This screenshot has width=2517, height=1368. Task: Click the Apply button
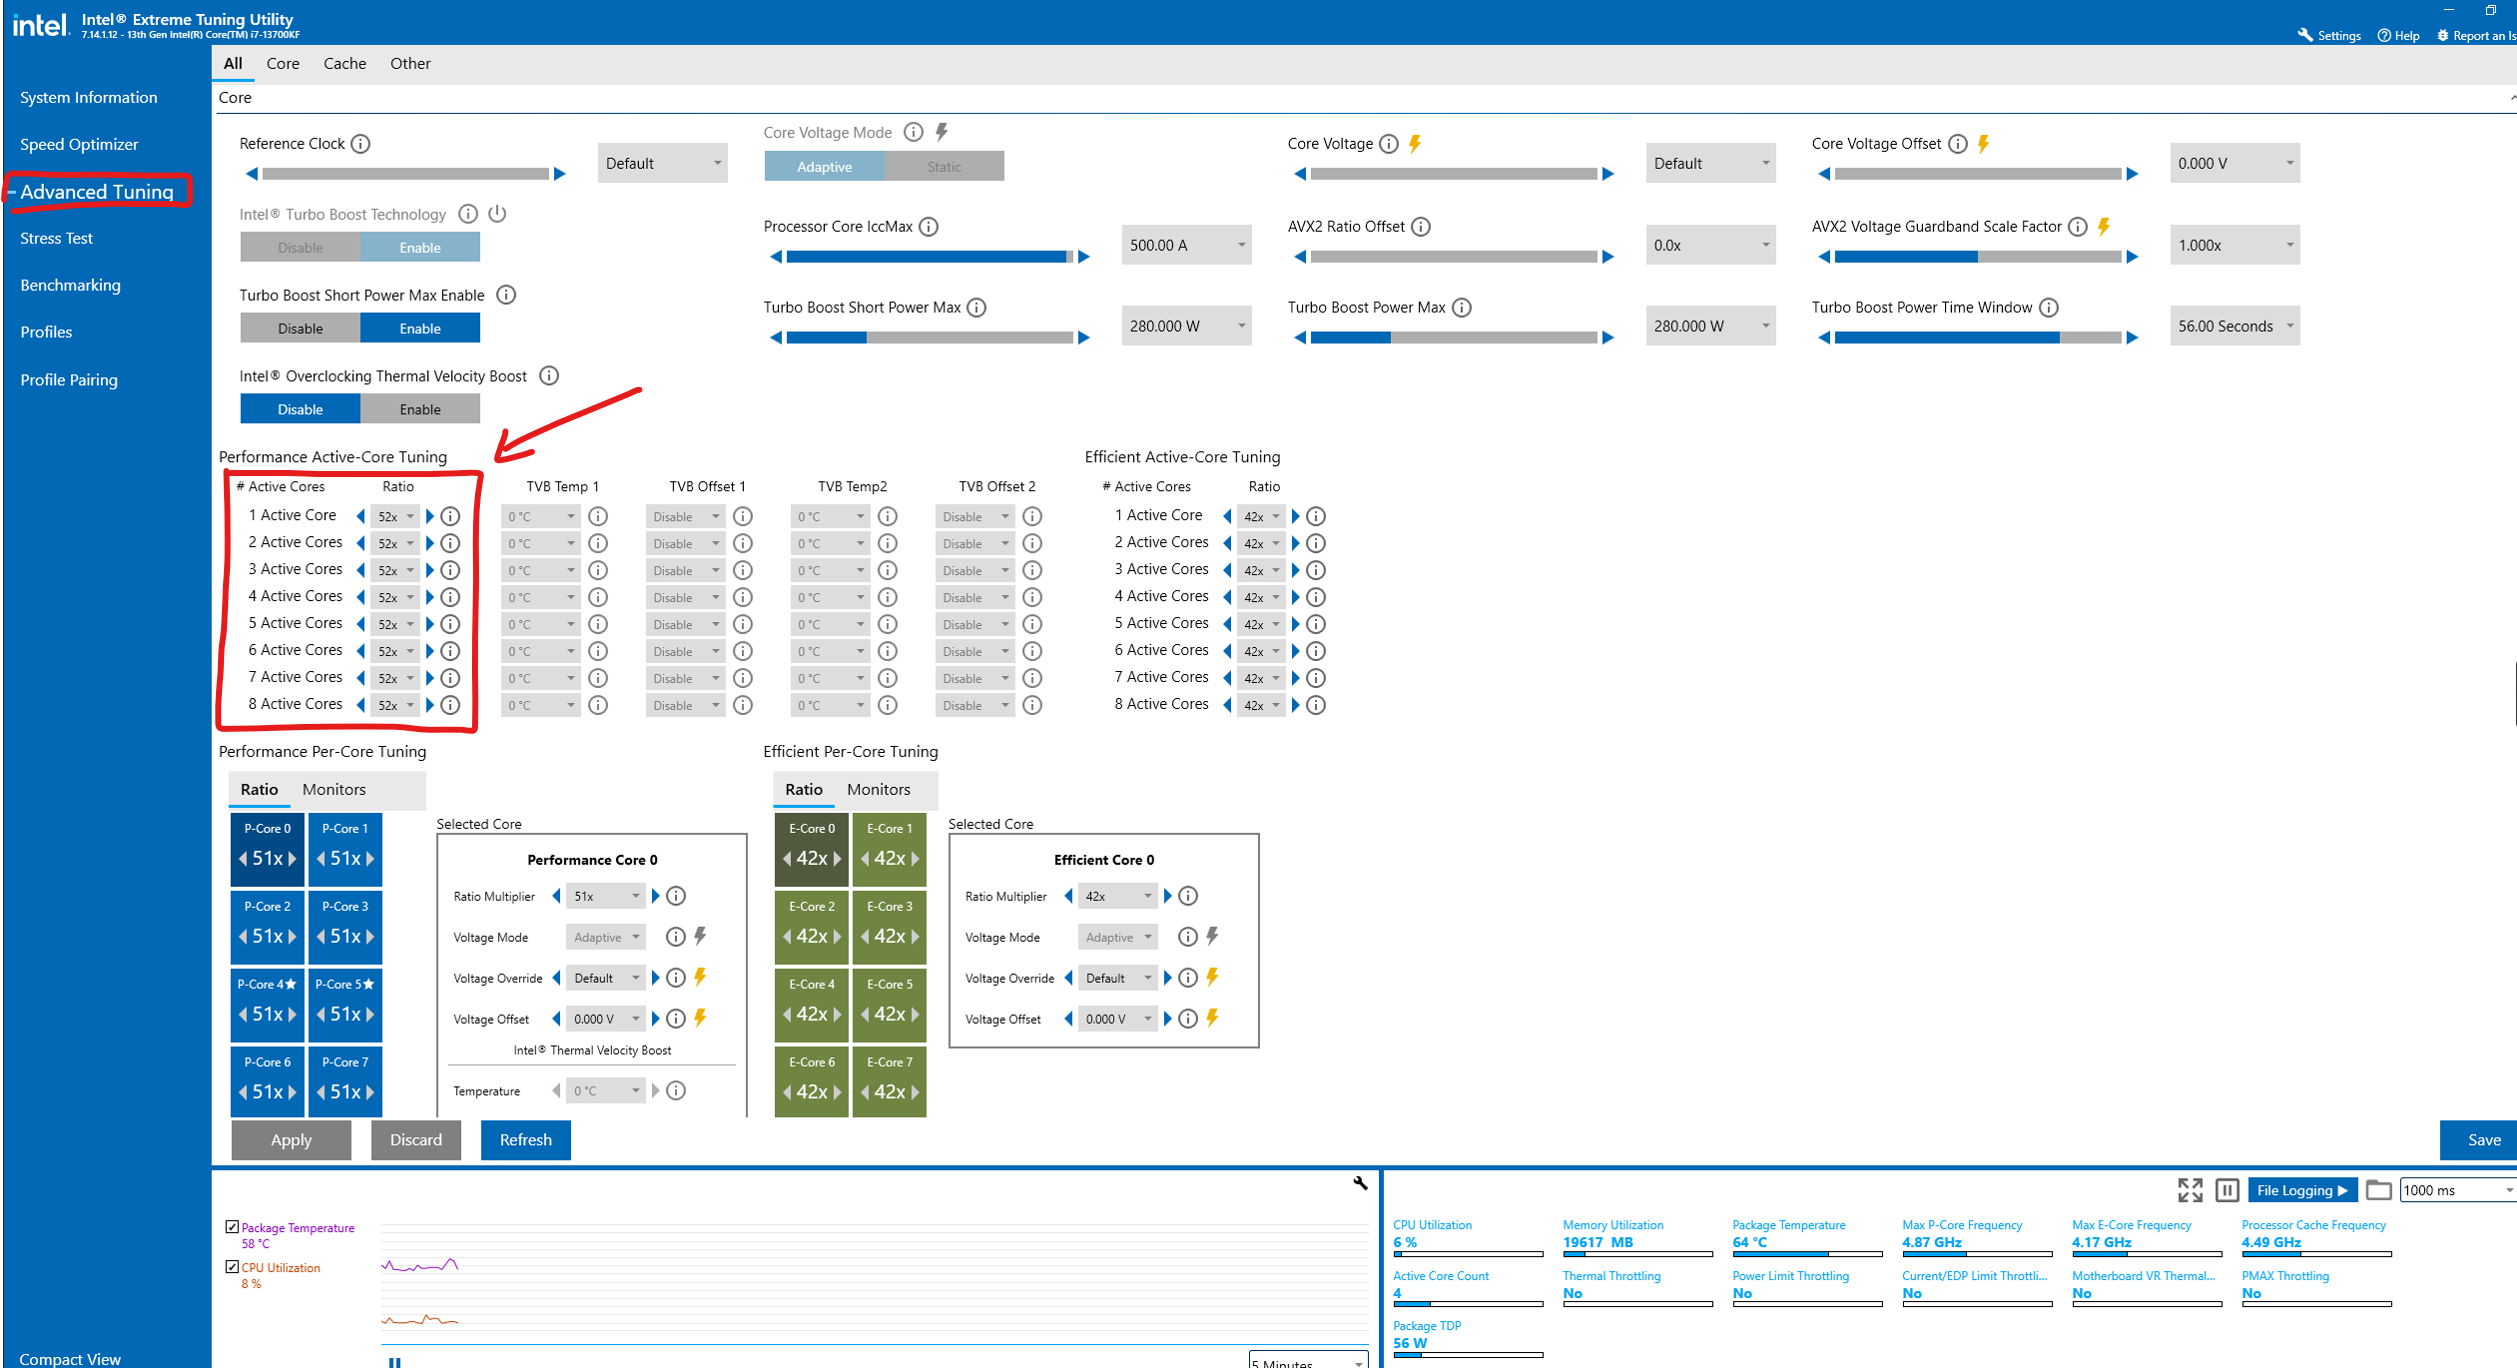291,1140
